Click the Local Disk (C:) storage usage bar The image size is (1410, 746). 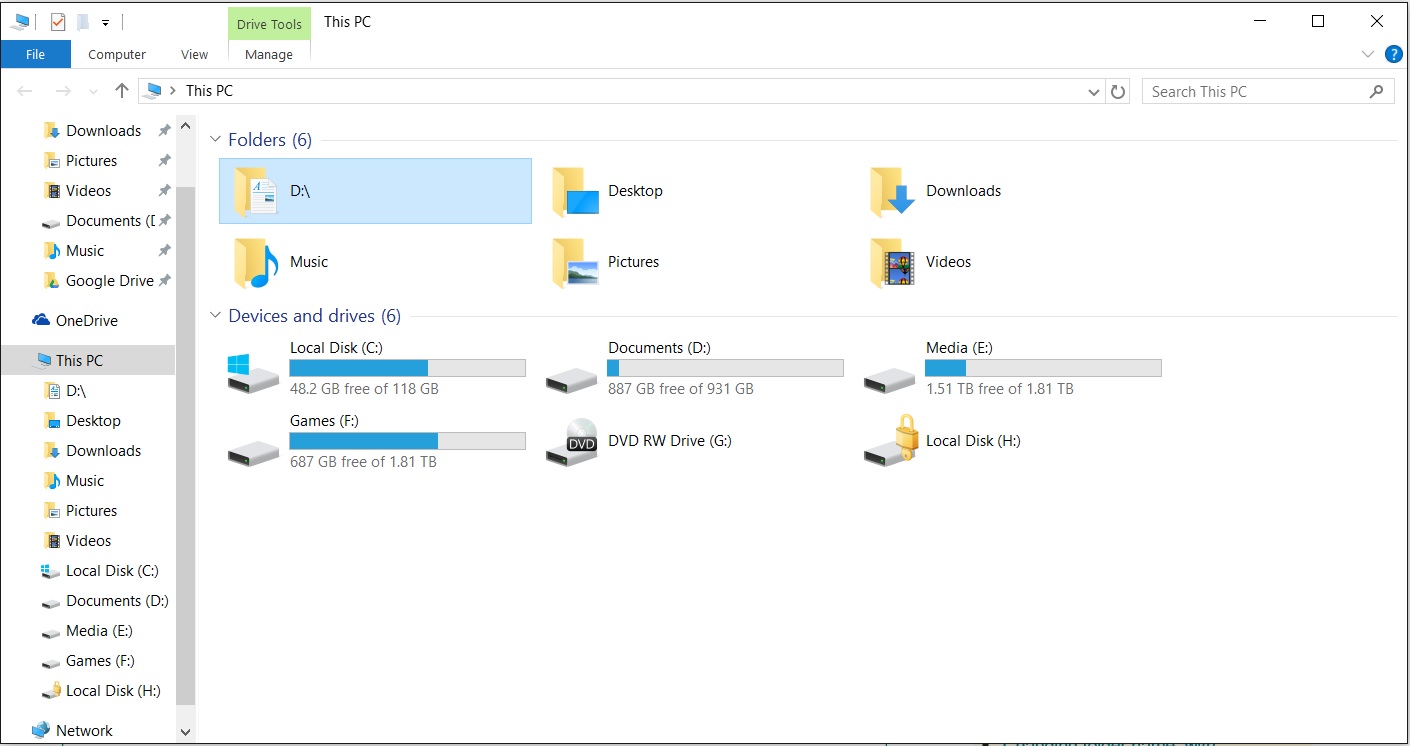(407, 367)
